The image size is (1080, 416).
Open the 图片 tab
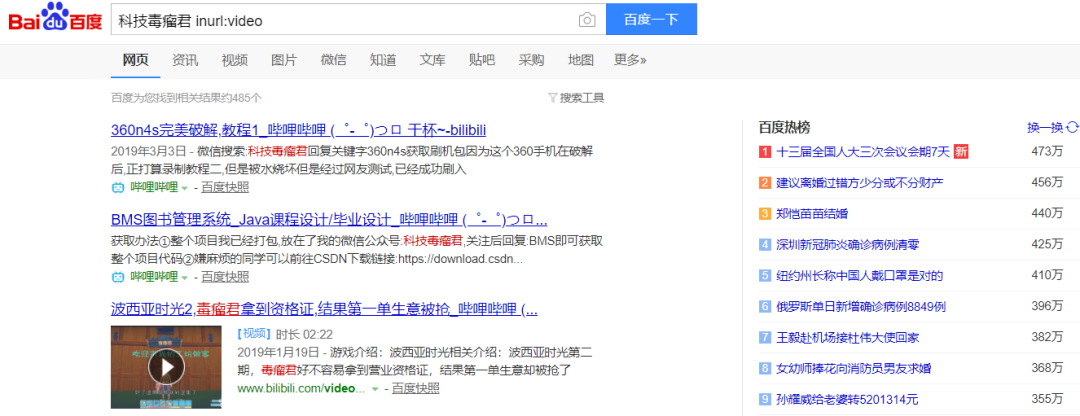[284, 60]
